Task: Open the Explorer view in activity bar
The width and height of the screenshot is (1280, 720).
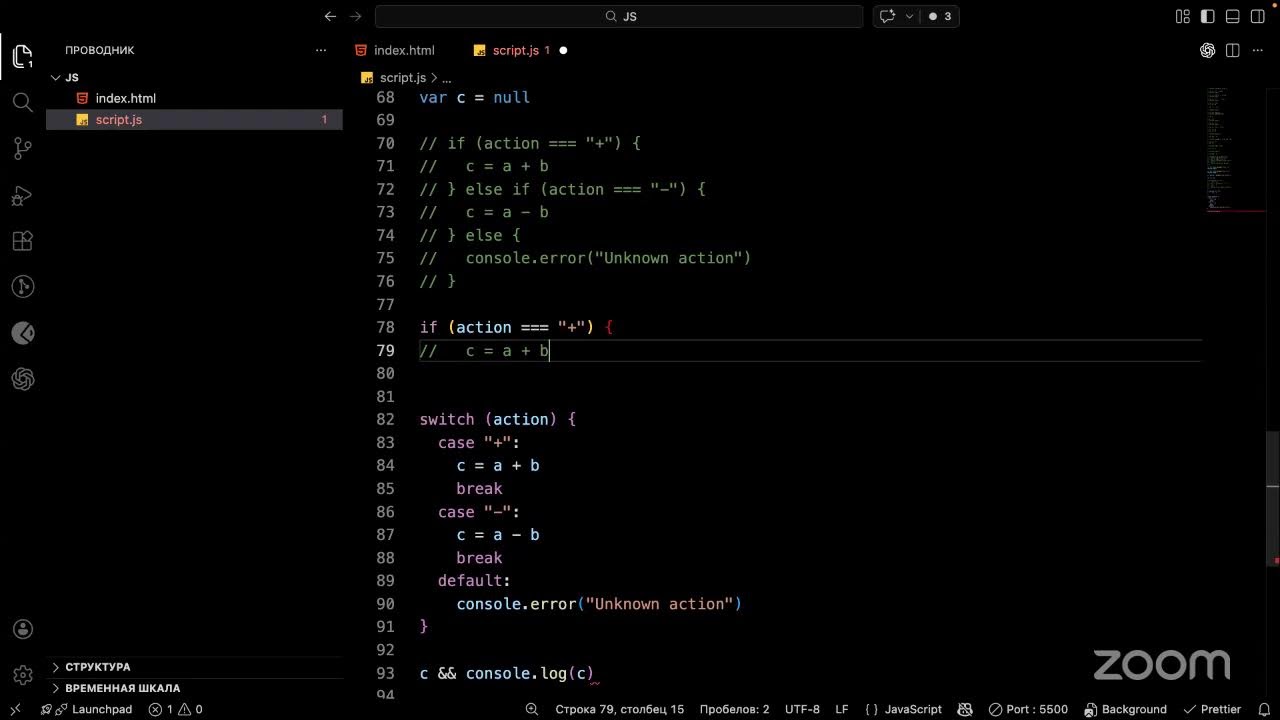Action: pos(22,56)
